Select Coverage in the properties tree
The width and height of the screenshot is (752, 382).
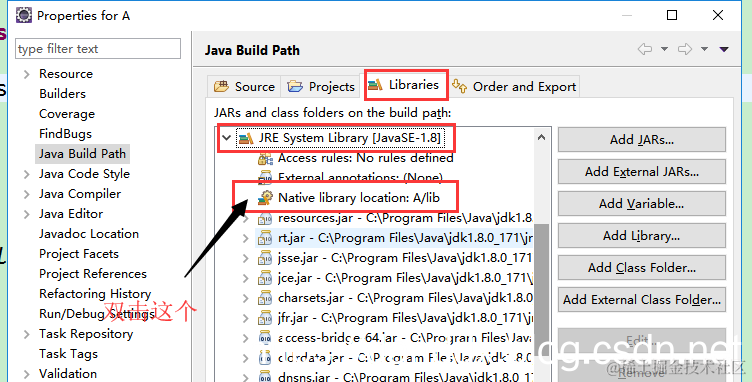tap(67, 114)
